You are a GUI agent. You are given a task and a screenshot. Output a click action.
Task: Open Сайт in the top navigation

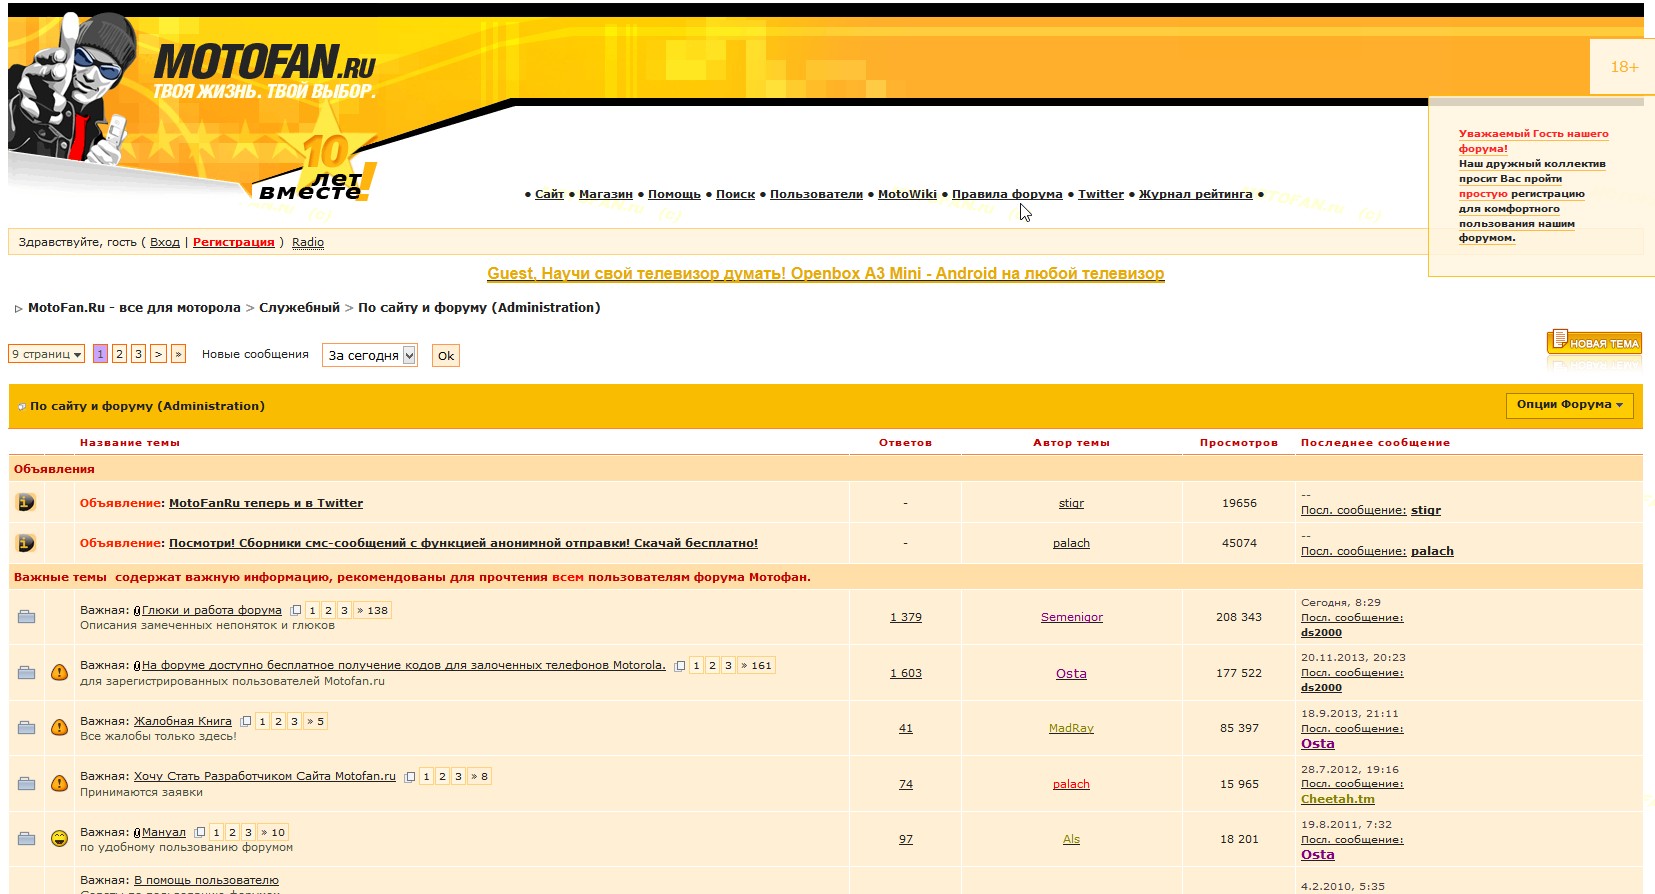pyautogui.click(x=549, y=194)
